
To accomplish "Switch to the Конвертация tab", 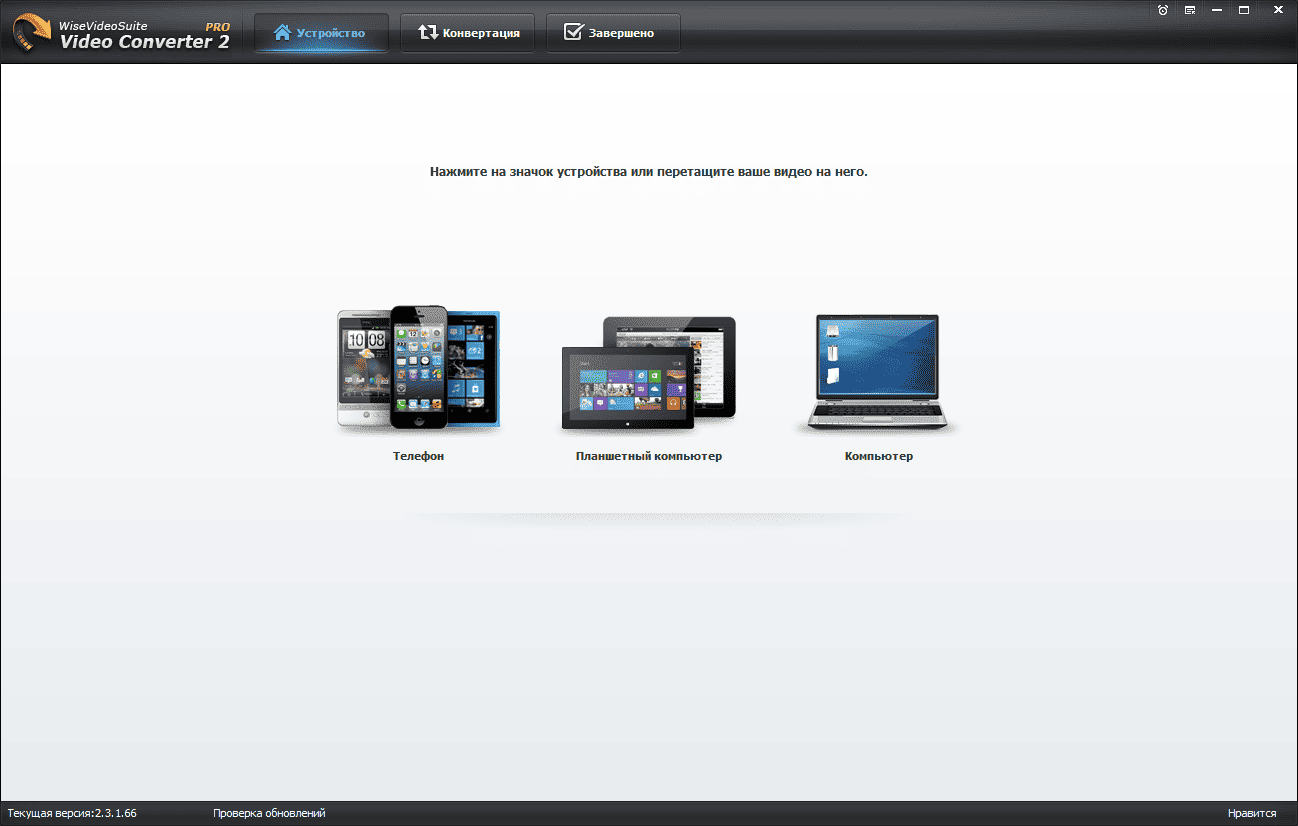I will (468, 33).
